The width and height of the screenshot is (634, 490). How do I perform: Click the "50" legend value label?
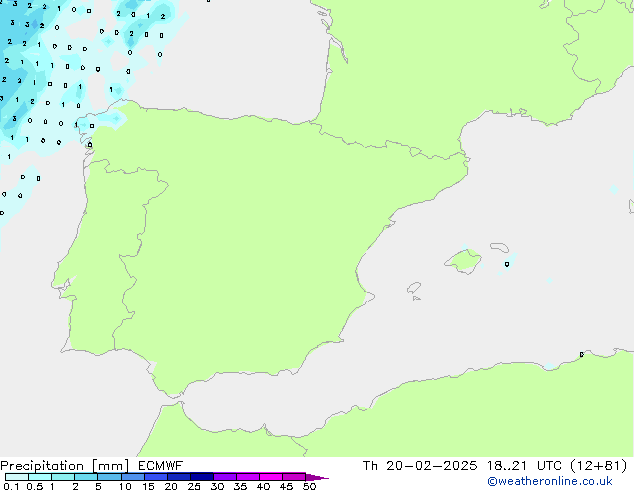pos(309,486)
